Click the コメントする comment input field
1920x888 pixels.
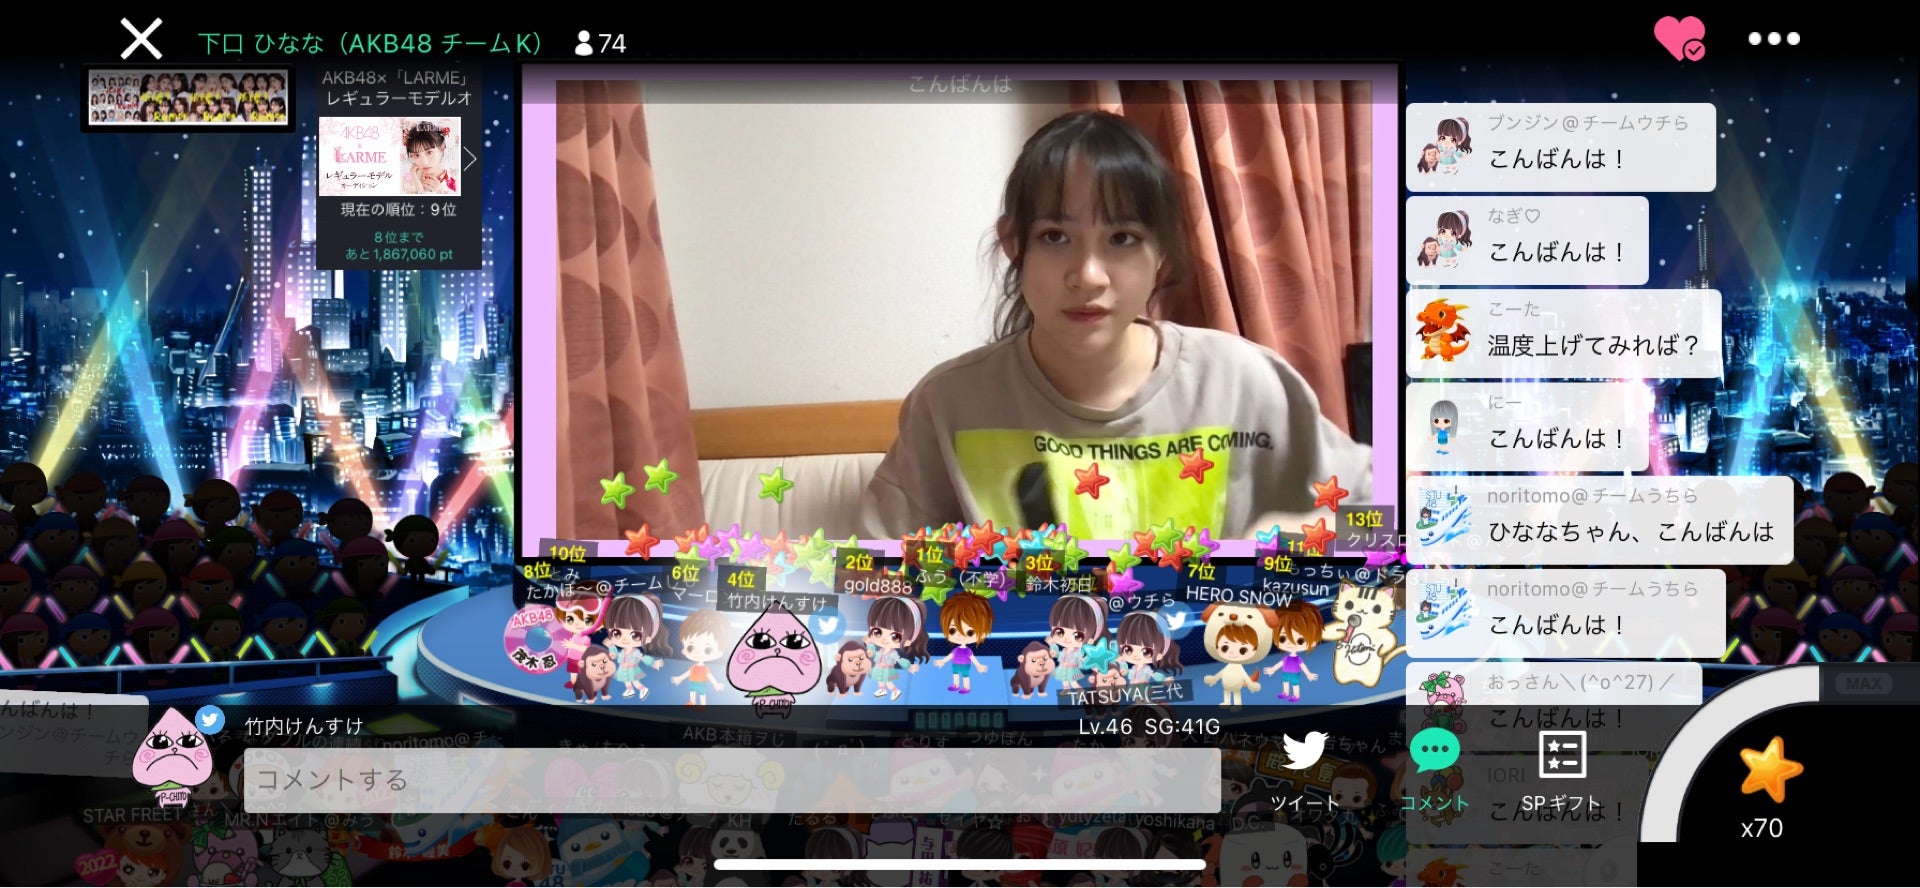pos(731,780)
